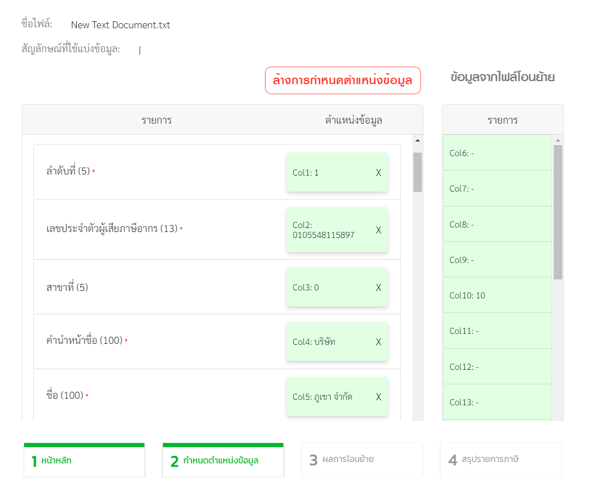
Task: Select the Col13: - item
Action: pyautogui.click(x=497, y=402)
